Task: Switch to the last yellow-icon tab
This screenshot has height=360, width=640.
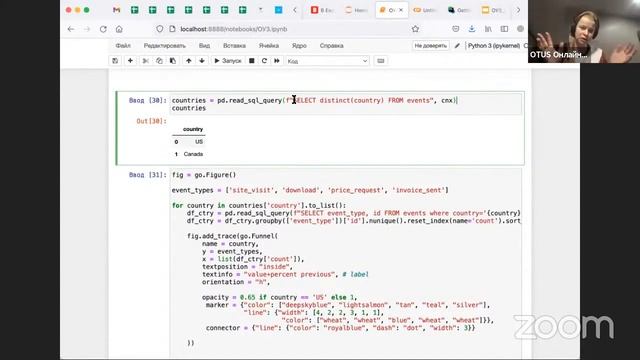Action: tap(492, 10)
